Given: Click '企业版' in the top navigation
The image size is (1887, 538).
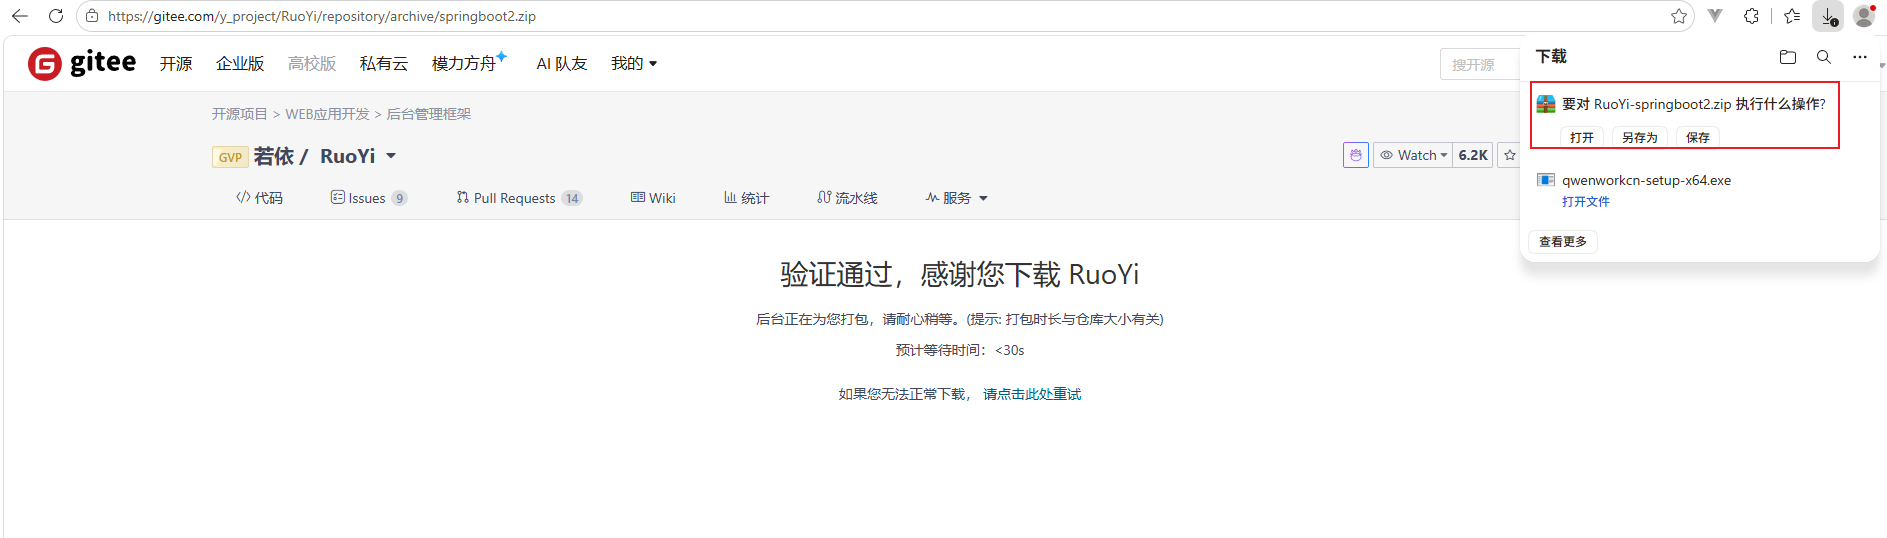Looking at the screenshot, I should coord(240,63).
